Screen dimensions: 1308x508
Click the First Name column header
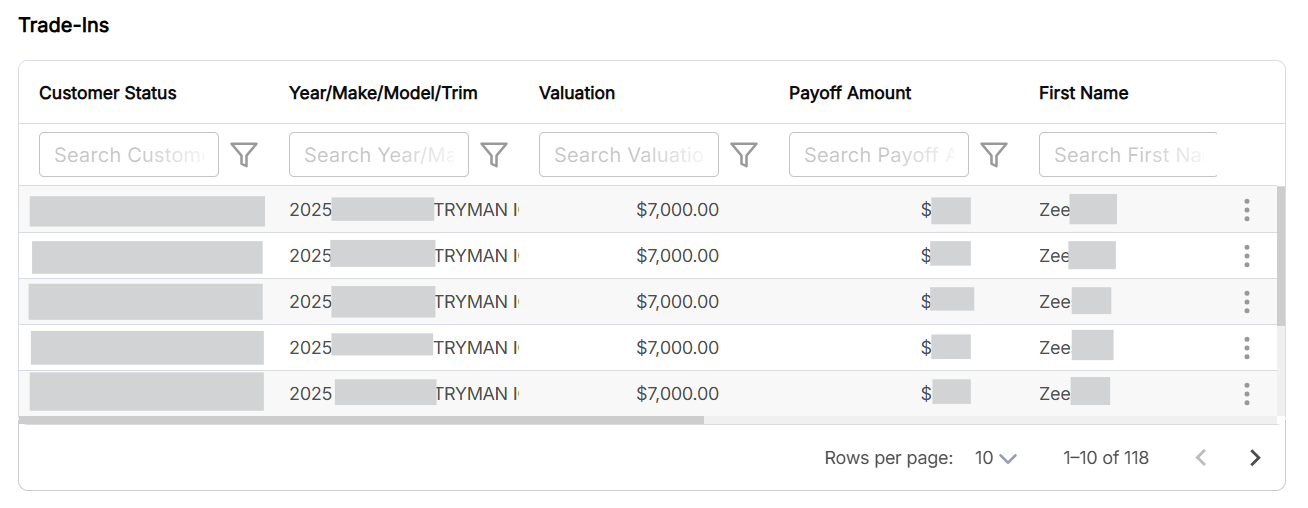click(1083, 93)
